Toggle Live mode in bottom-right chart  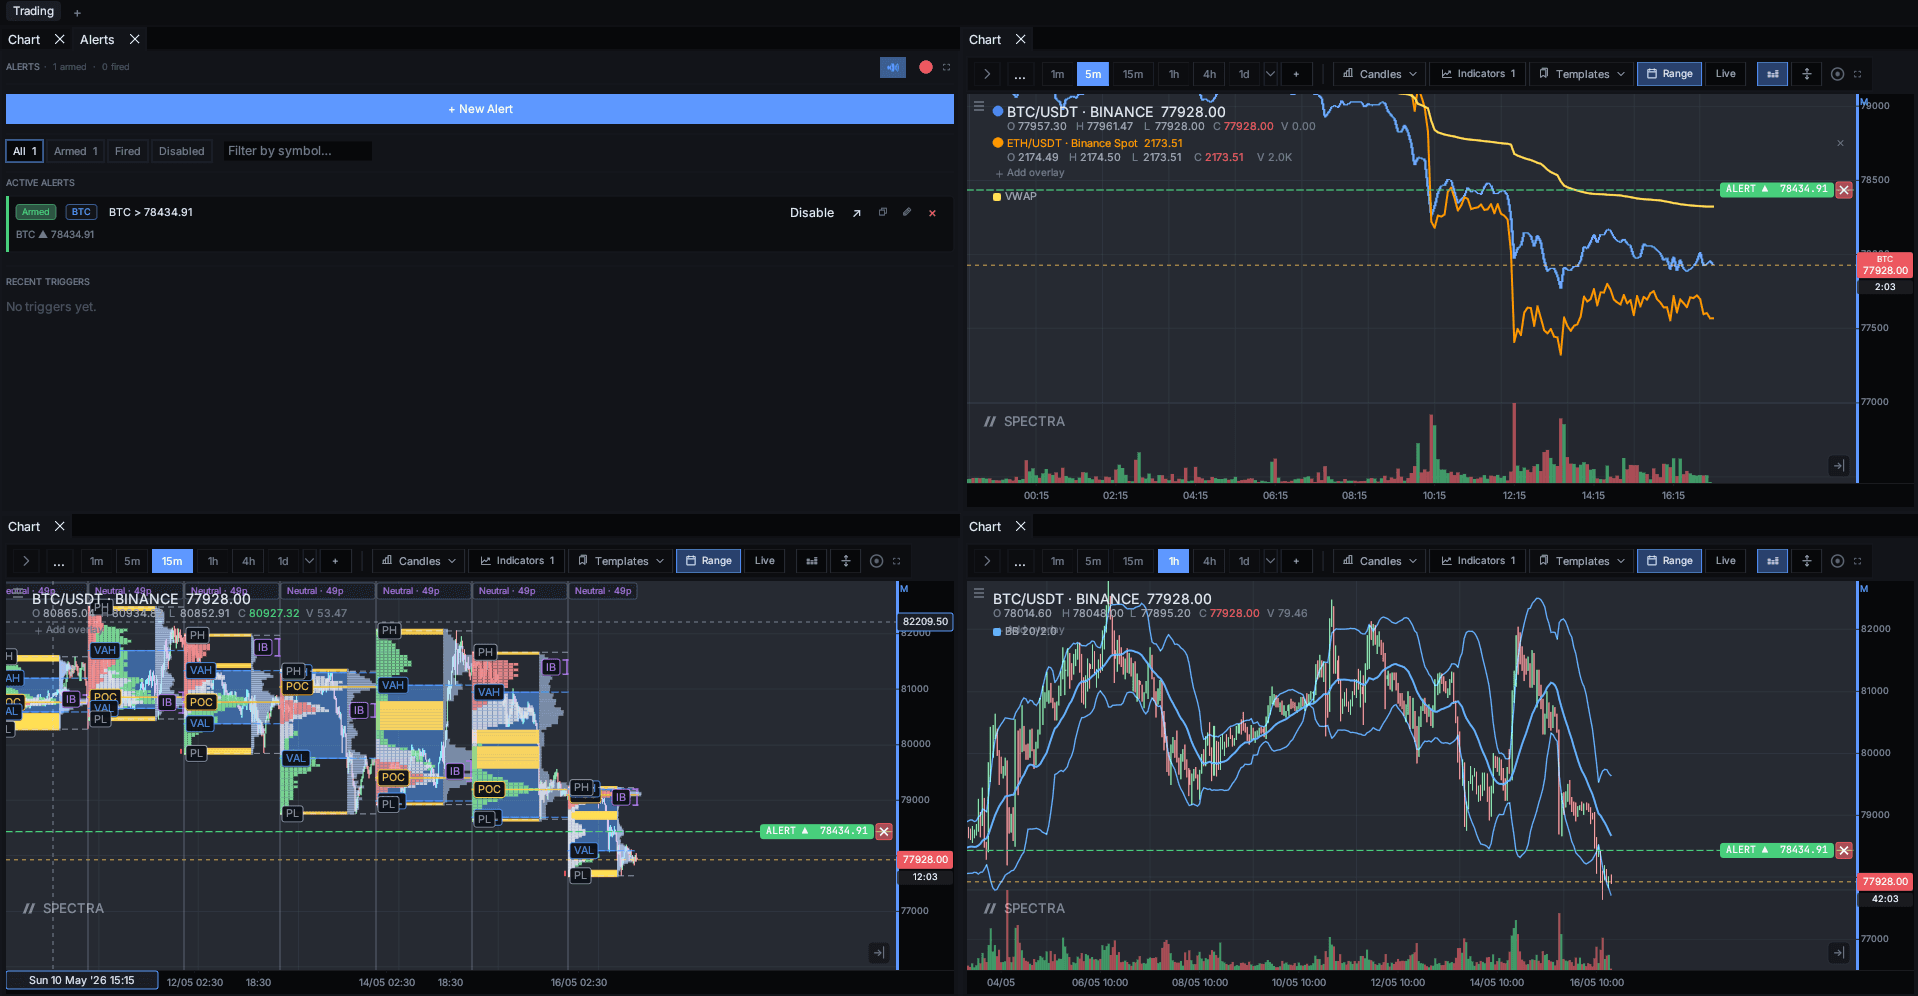click(x=1726, y=561)
